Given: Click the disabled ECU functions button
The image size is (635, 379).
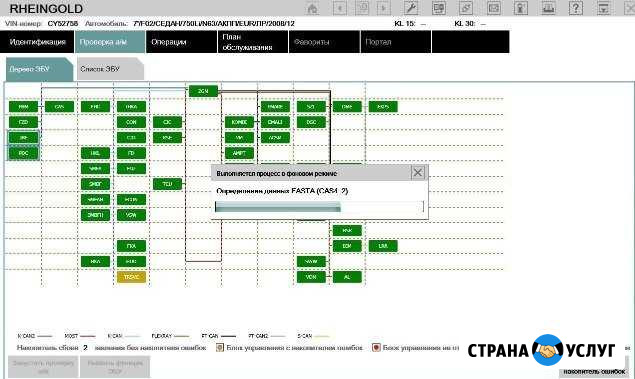Looking at the screenshot, I should click(115, 367).
